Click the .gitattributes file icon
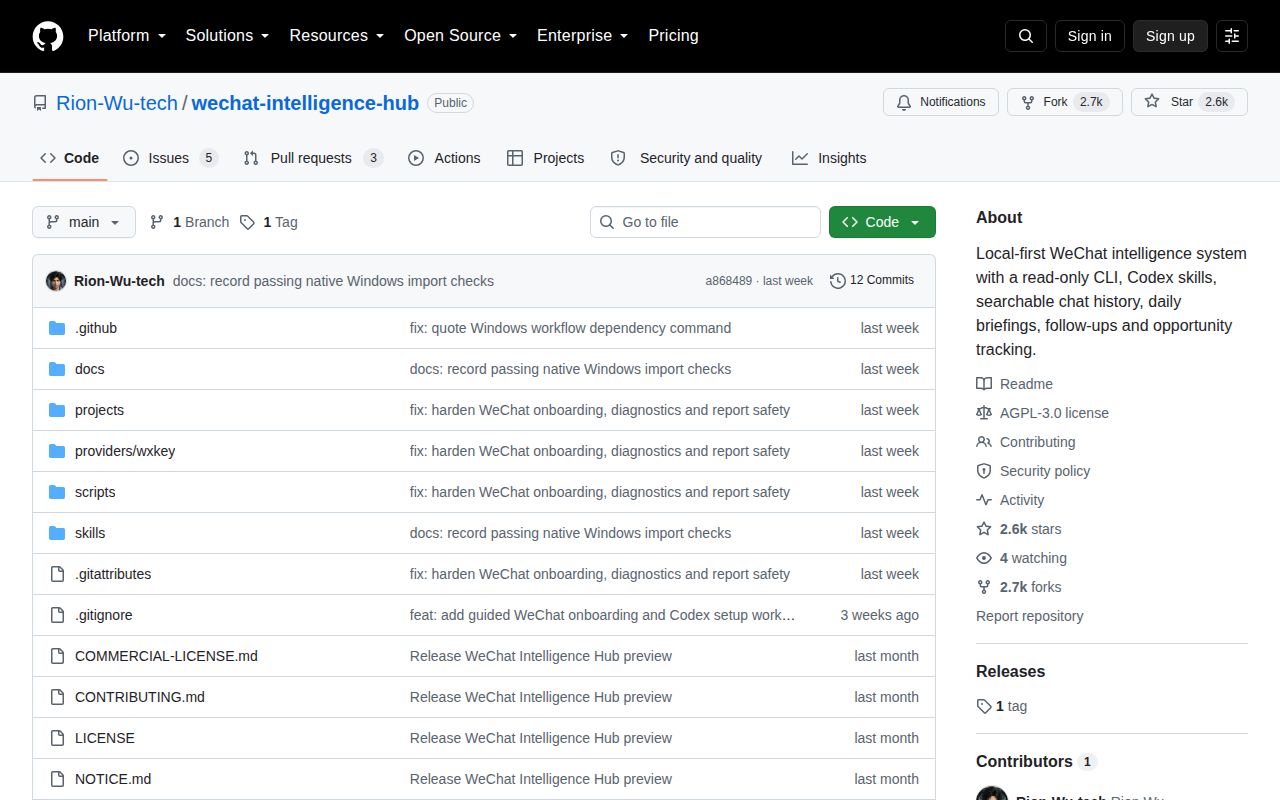This screenshot has height=800, width=1280. coord(57,574)
